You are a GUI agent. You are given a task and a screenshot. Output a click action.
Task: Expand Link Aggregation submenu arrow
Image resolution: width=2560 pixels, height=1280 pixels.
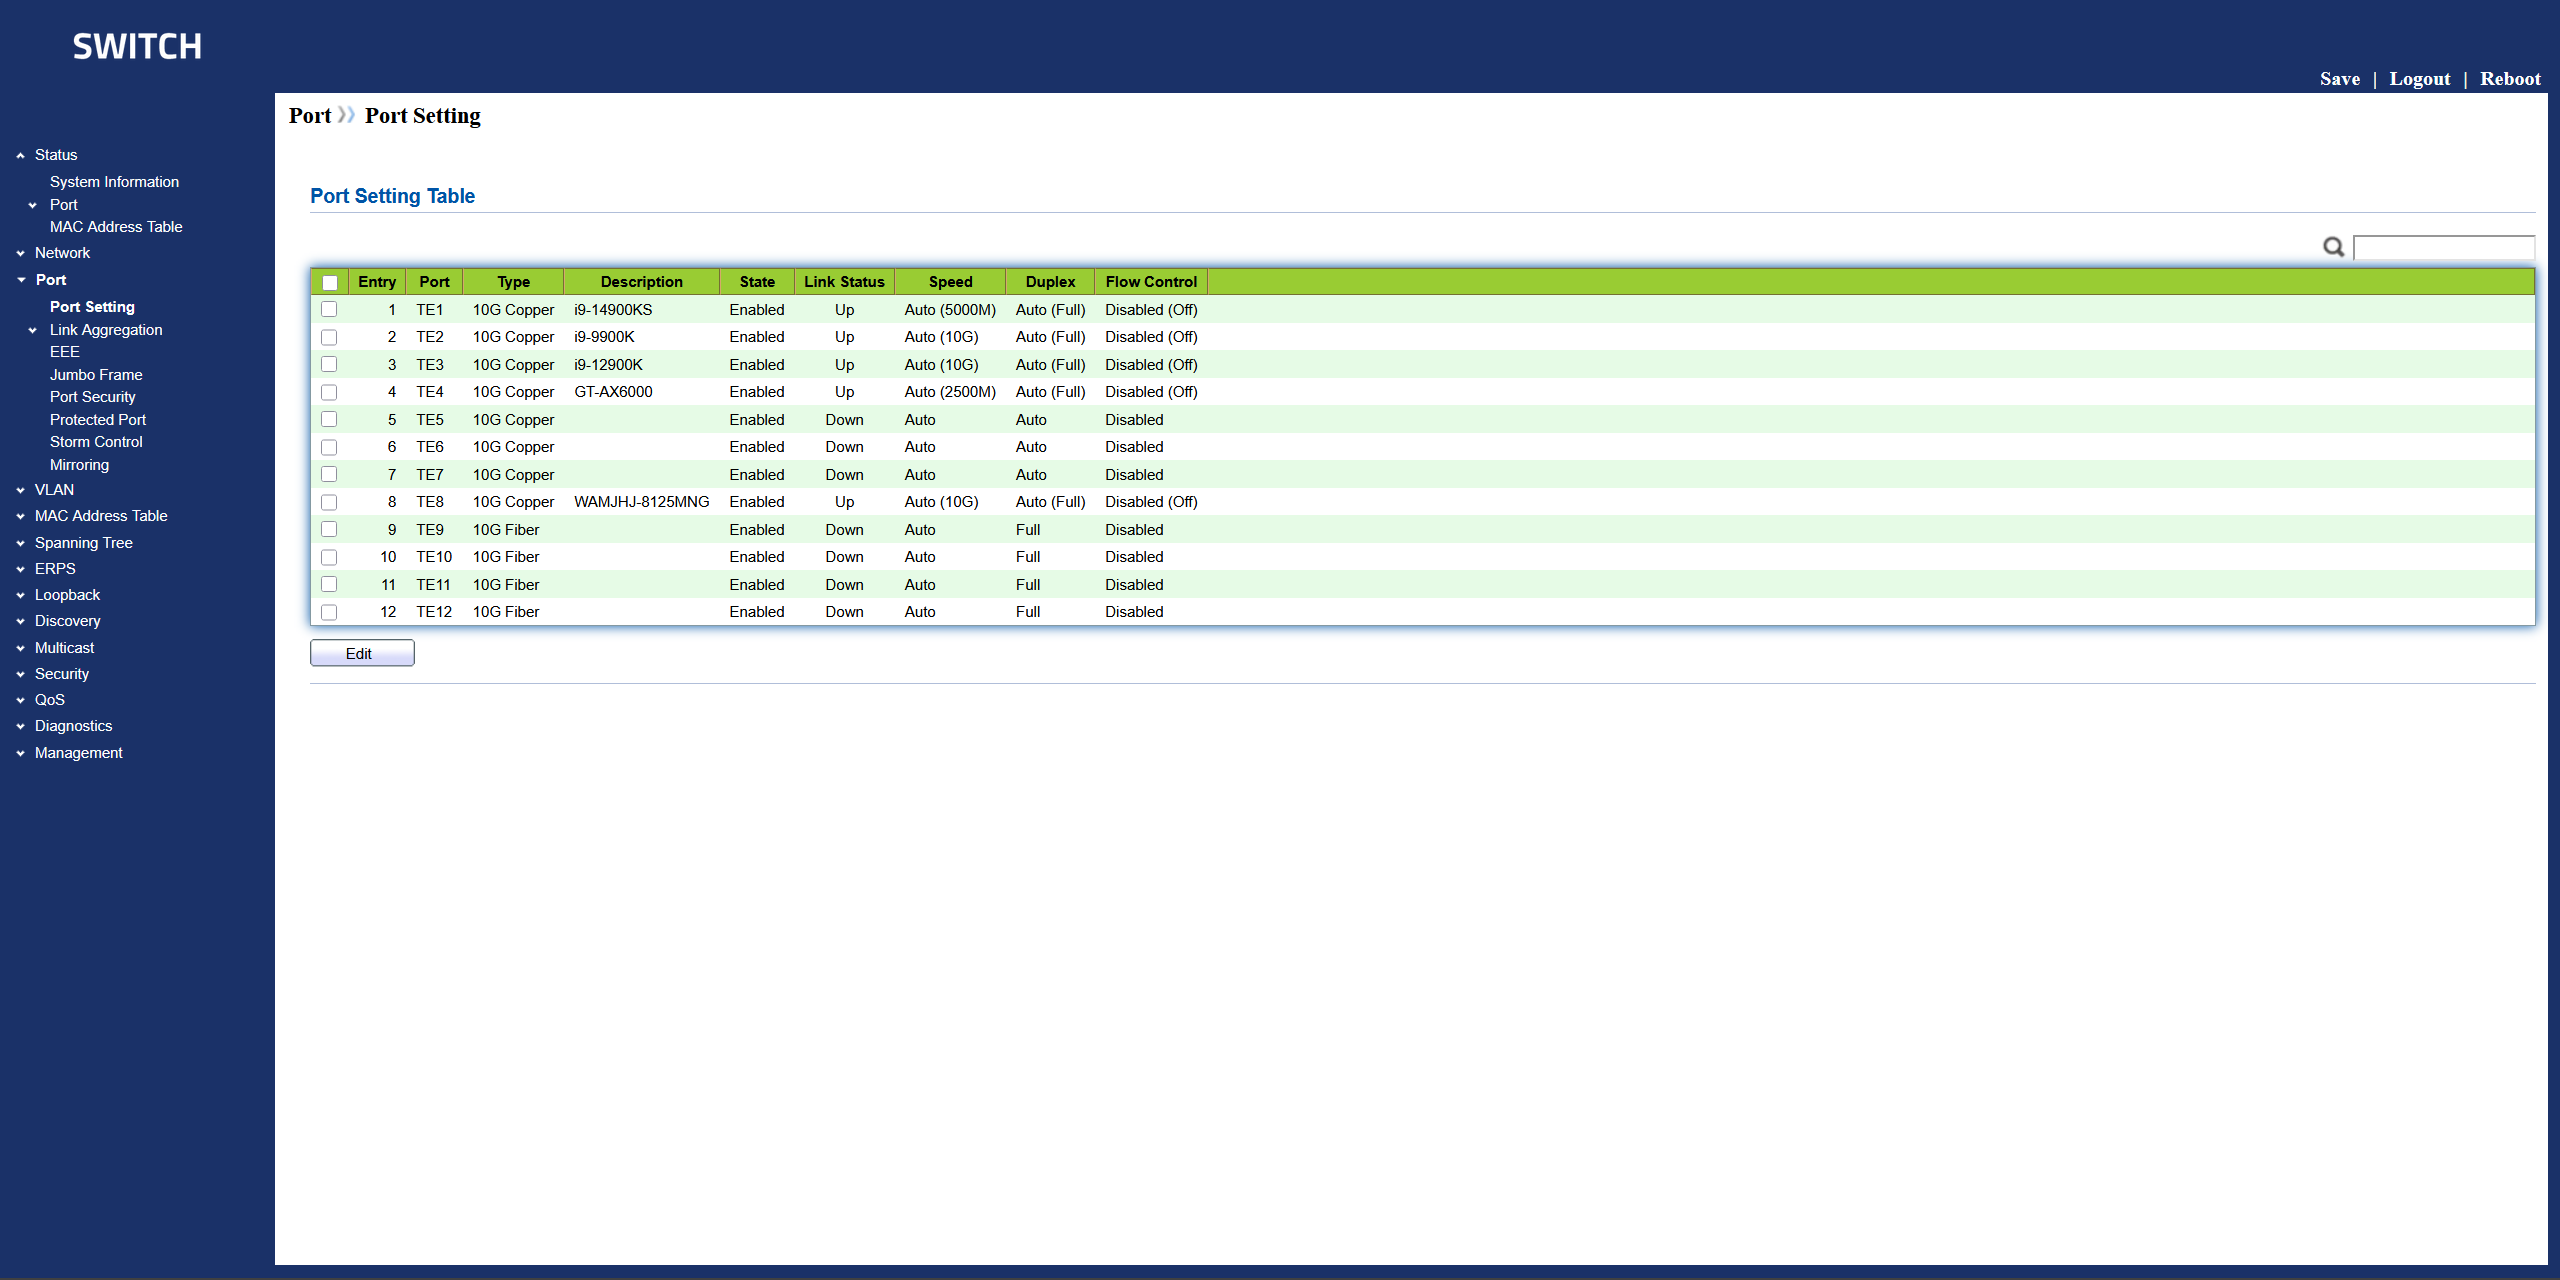pos(33,331)
